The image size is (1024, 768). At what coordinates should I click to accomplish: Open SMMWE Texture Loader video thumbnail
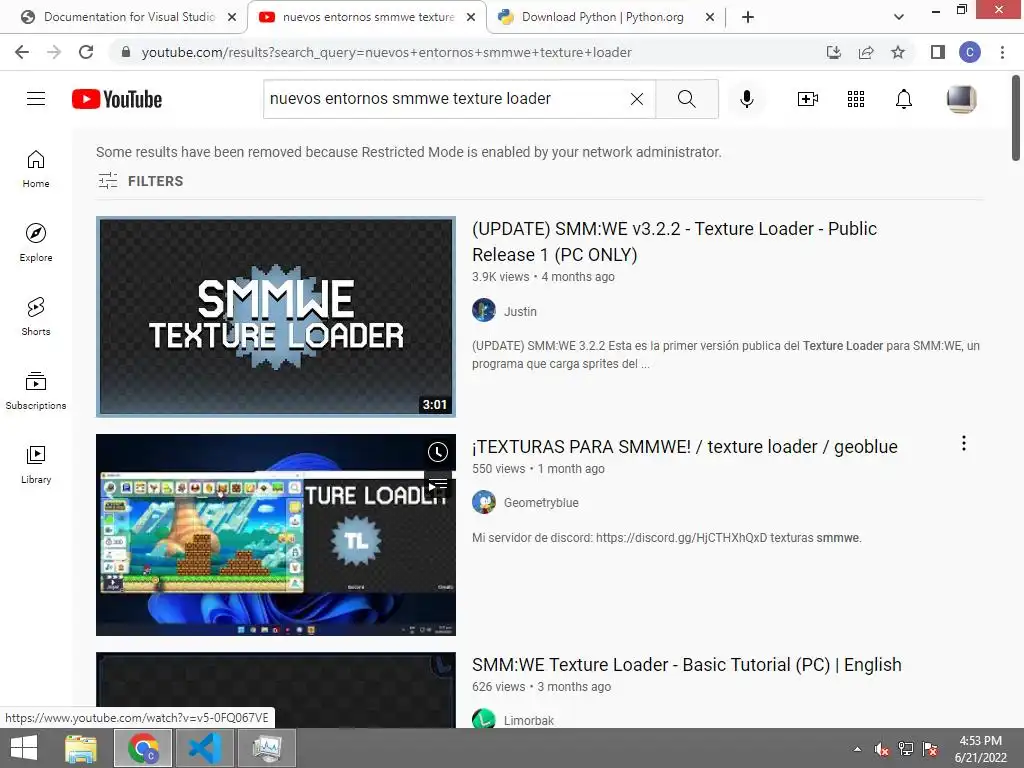pyautogui.click(x=276, y=317)
